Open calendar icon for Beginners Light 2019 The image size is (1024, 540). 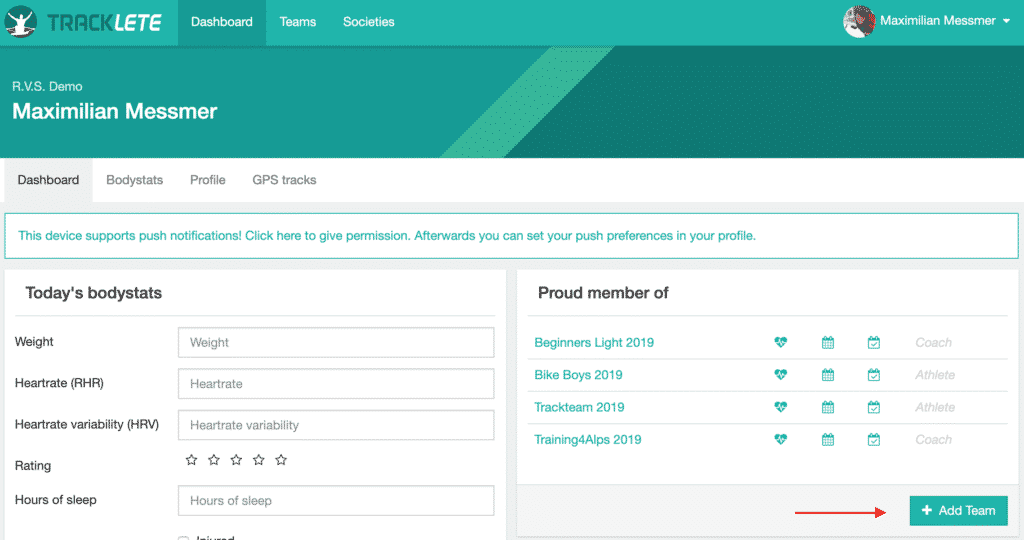[x=827, y=342]
